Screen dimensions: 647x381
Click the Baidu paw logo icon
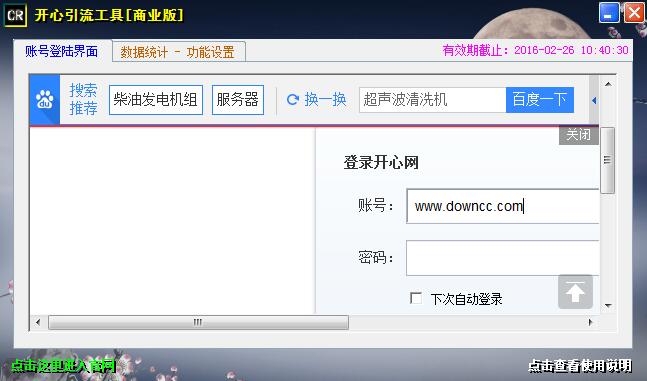[x=45, y=99]
